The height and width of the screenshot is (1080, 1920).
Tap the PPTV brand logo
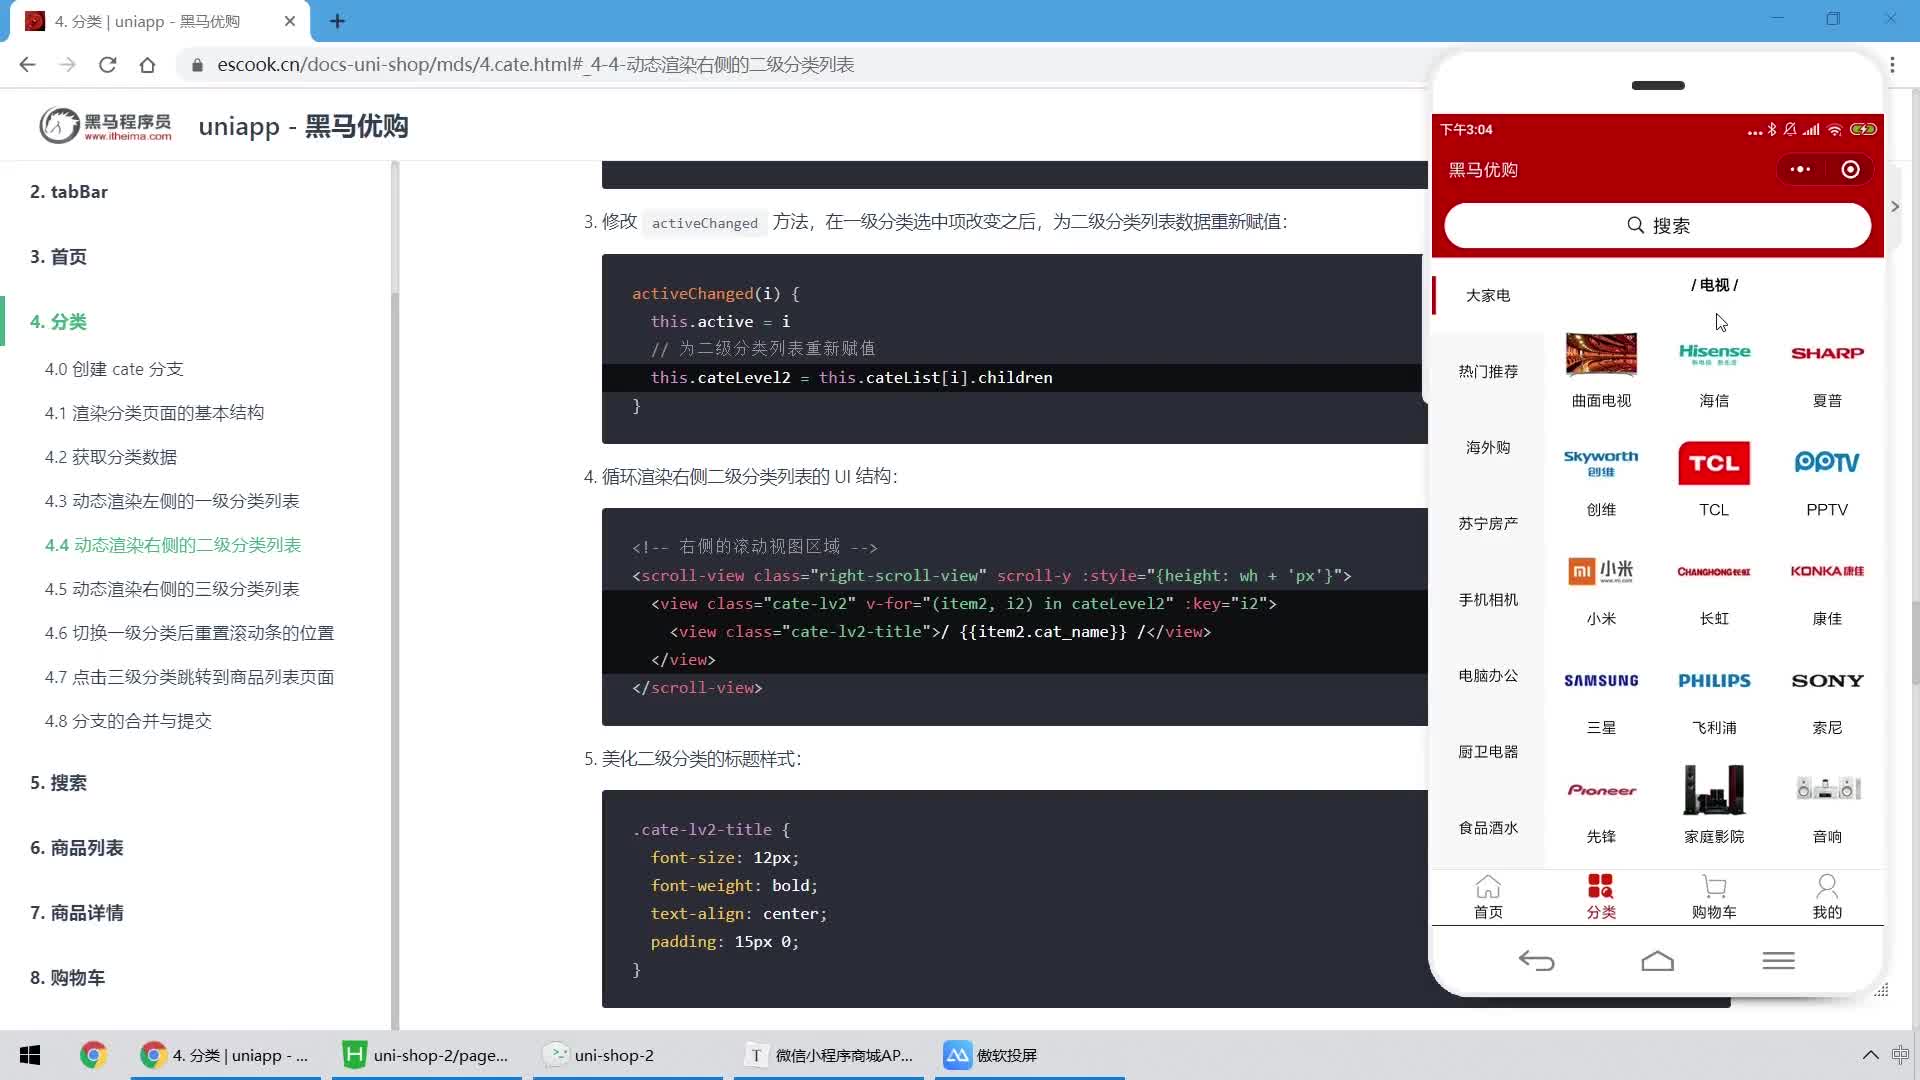pyautogui.click(x=1827, y=462)
